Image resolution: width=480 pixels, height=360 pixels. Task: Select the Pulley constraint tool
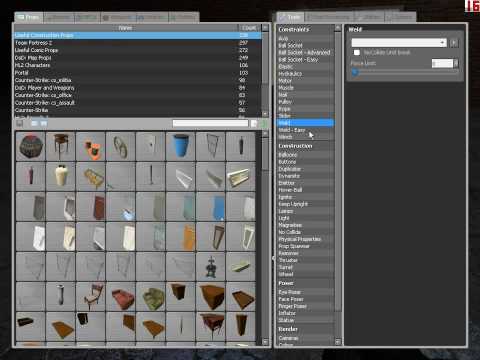[x=305, y=102]
